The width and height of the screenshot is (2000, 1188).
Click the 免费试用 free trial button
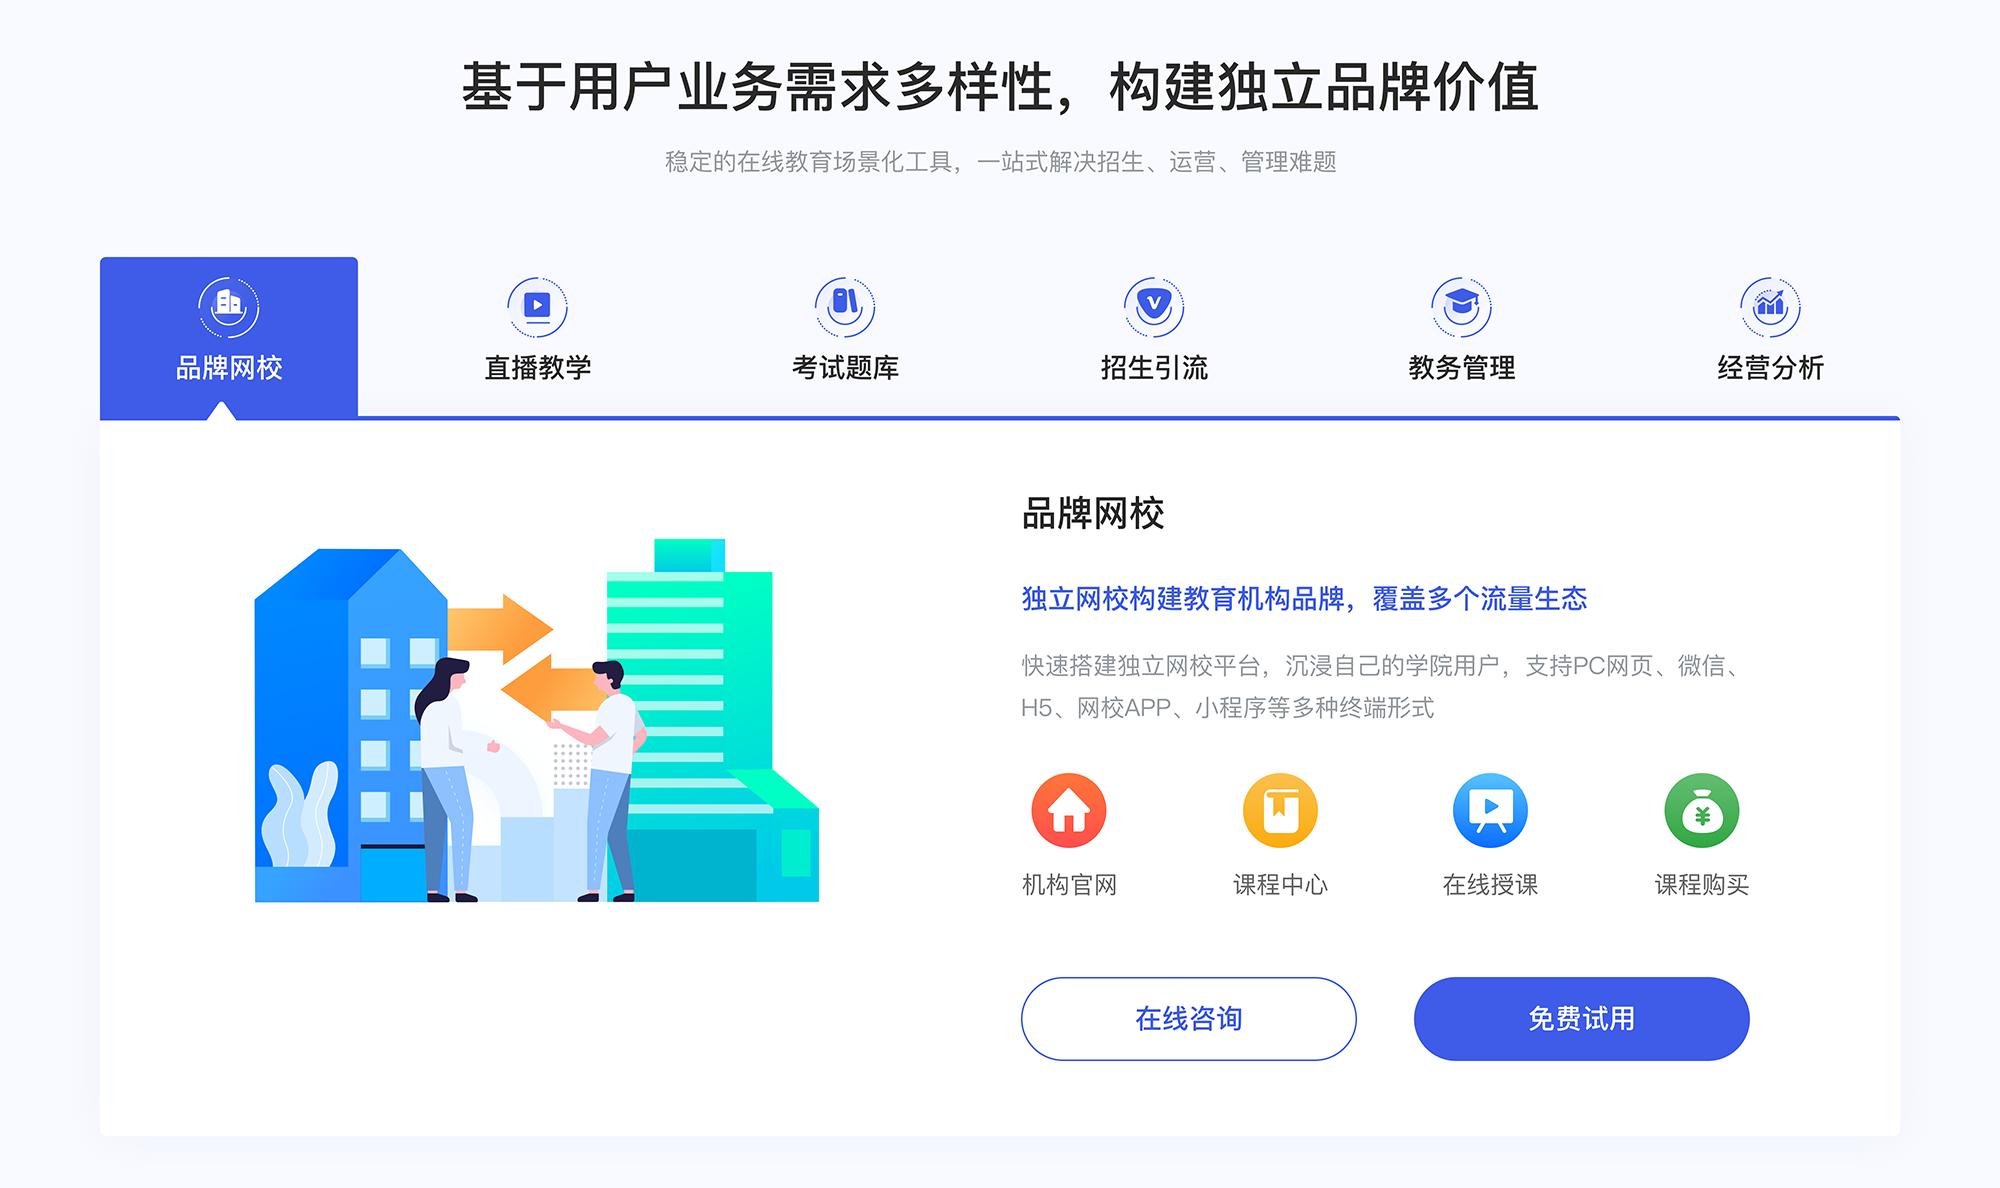click(1543, 1020)
